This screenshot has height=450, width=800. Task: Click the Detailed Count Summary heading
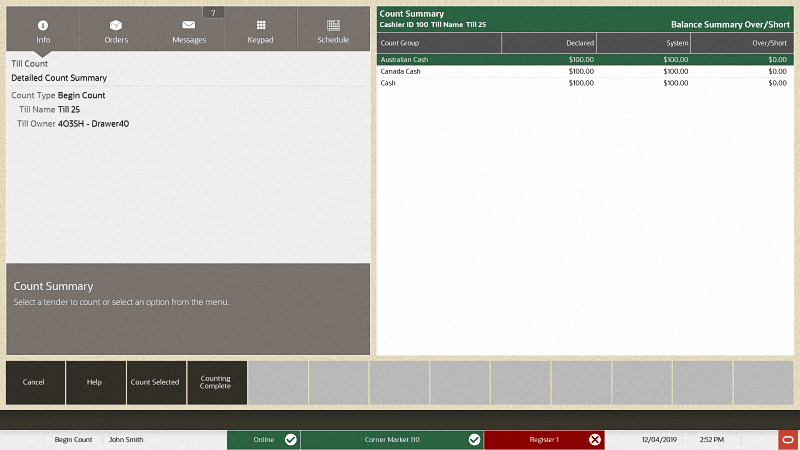(x=59, y=78)
